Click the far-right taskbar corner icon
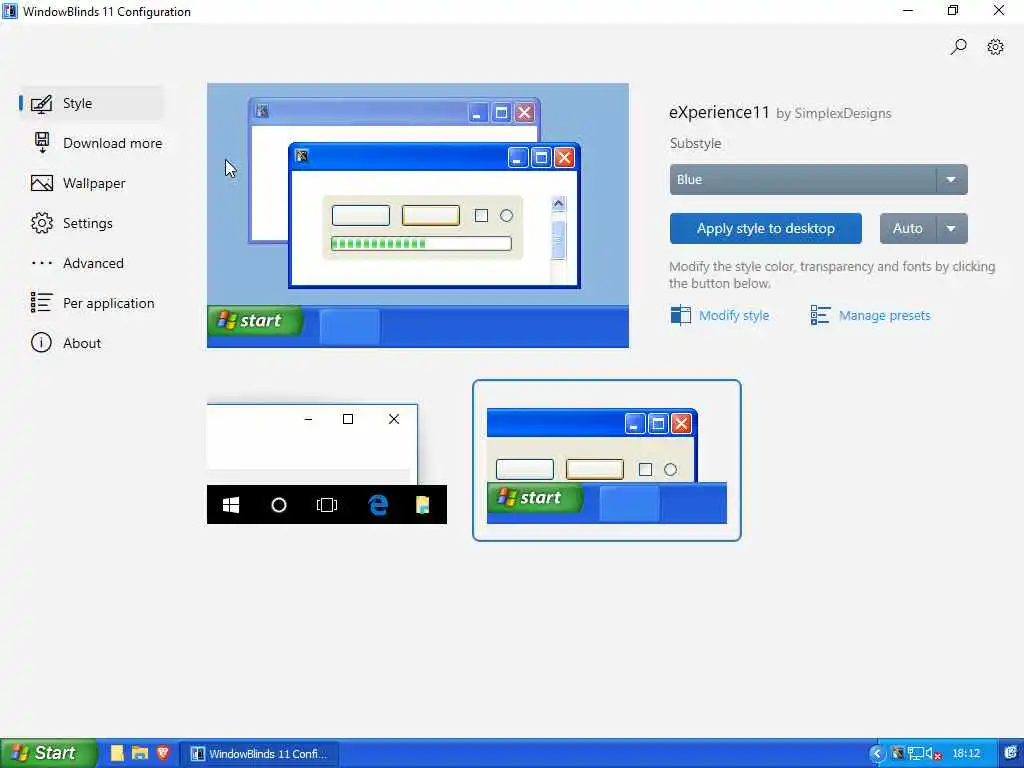The width and height of the screenshot is (1024, 768). 1012,753
